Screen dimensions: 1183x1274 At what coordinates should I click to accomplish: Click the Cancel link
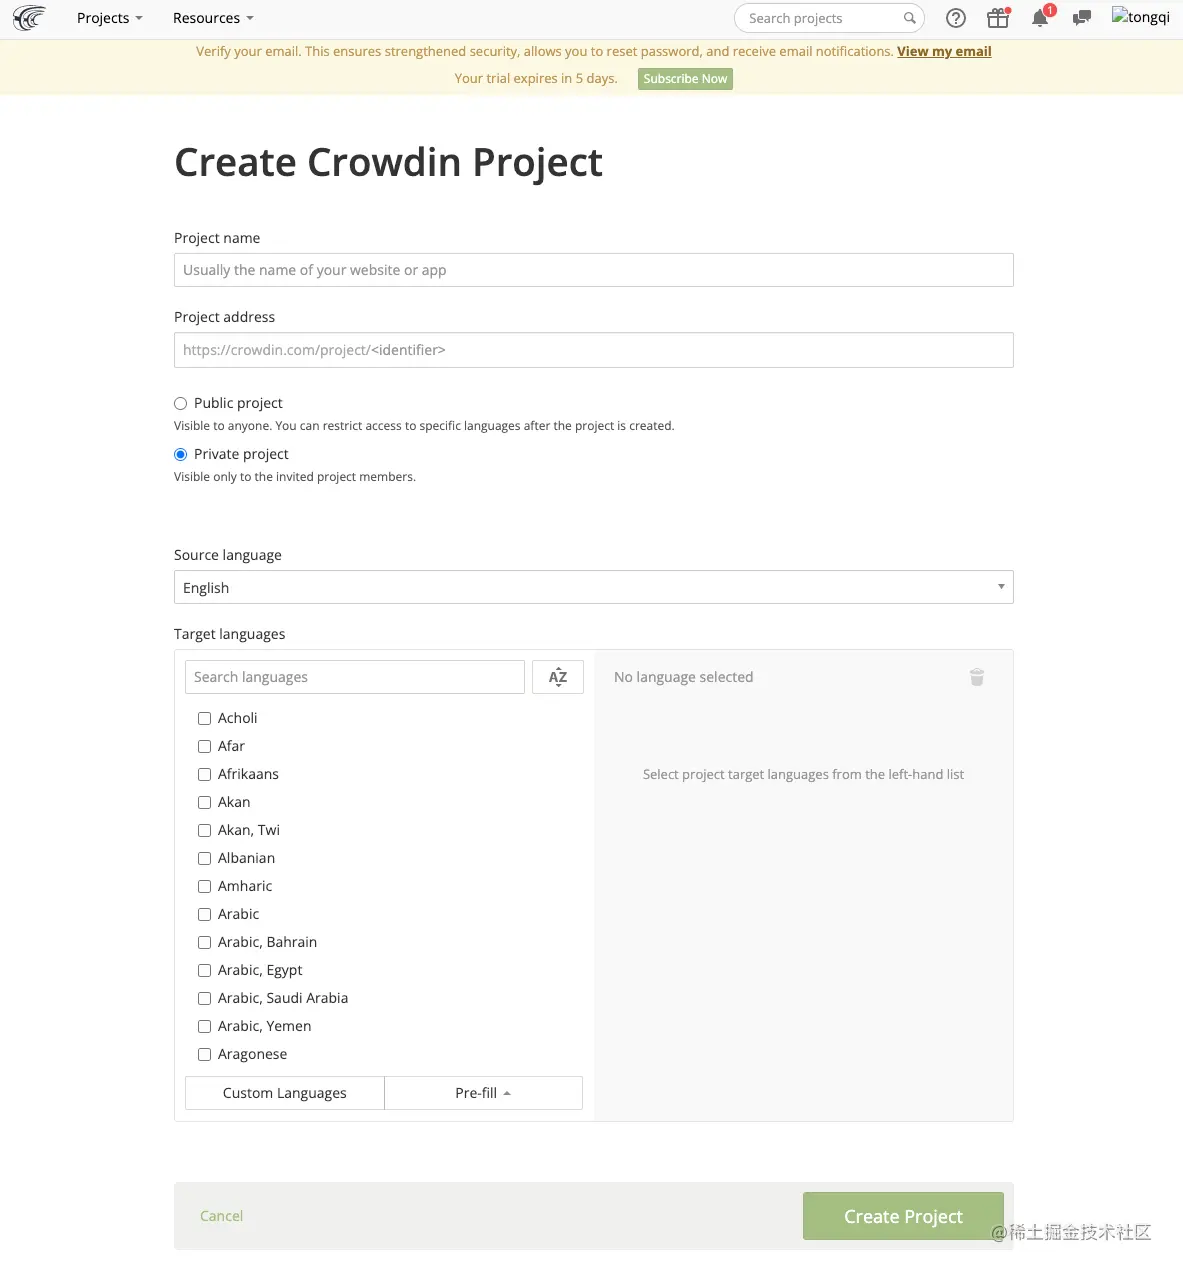[221, 1216]
